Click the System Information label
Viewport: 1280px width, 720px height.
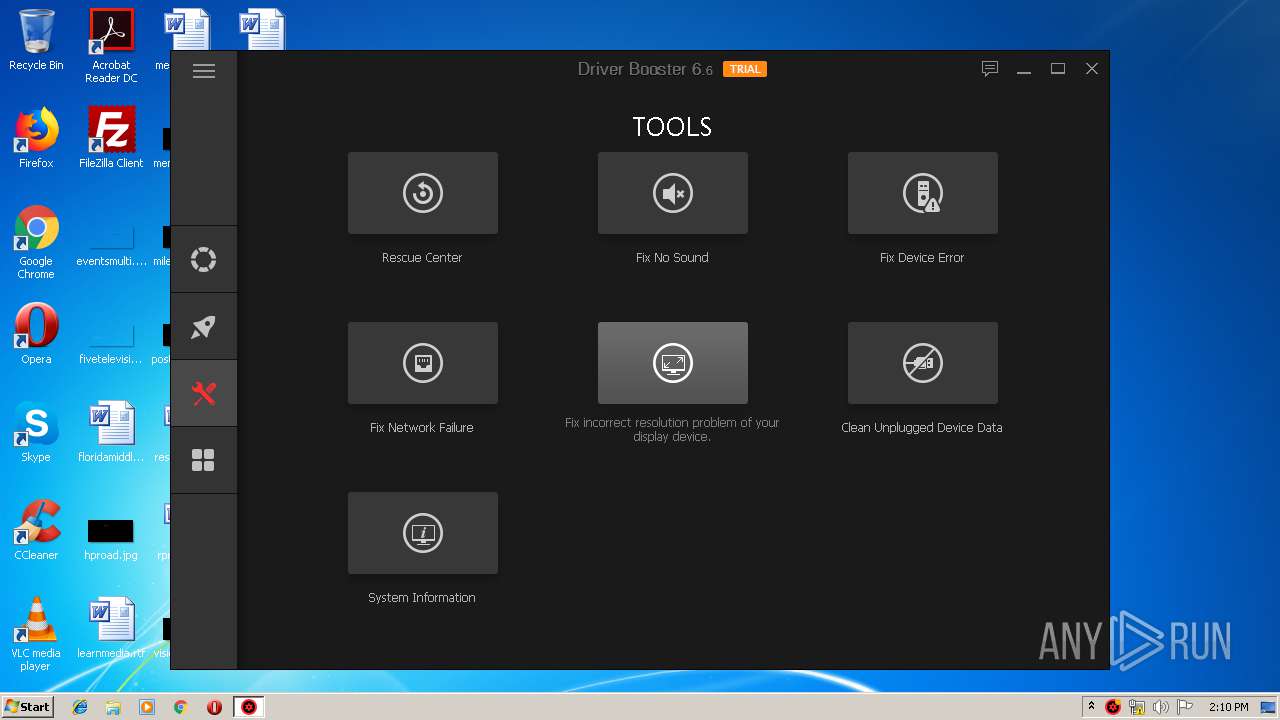(422, 598)
